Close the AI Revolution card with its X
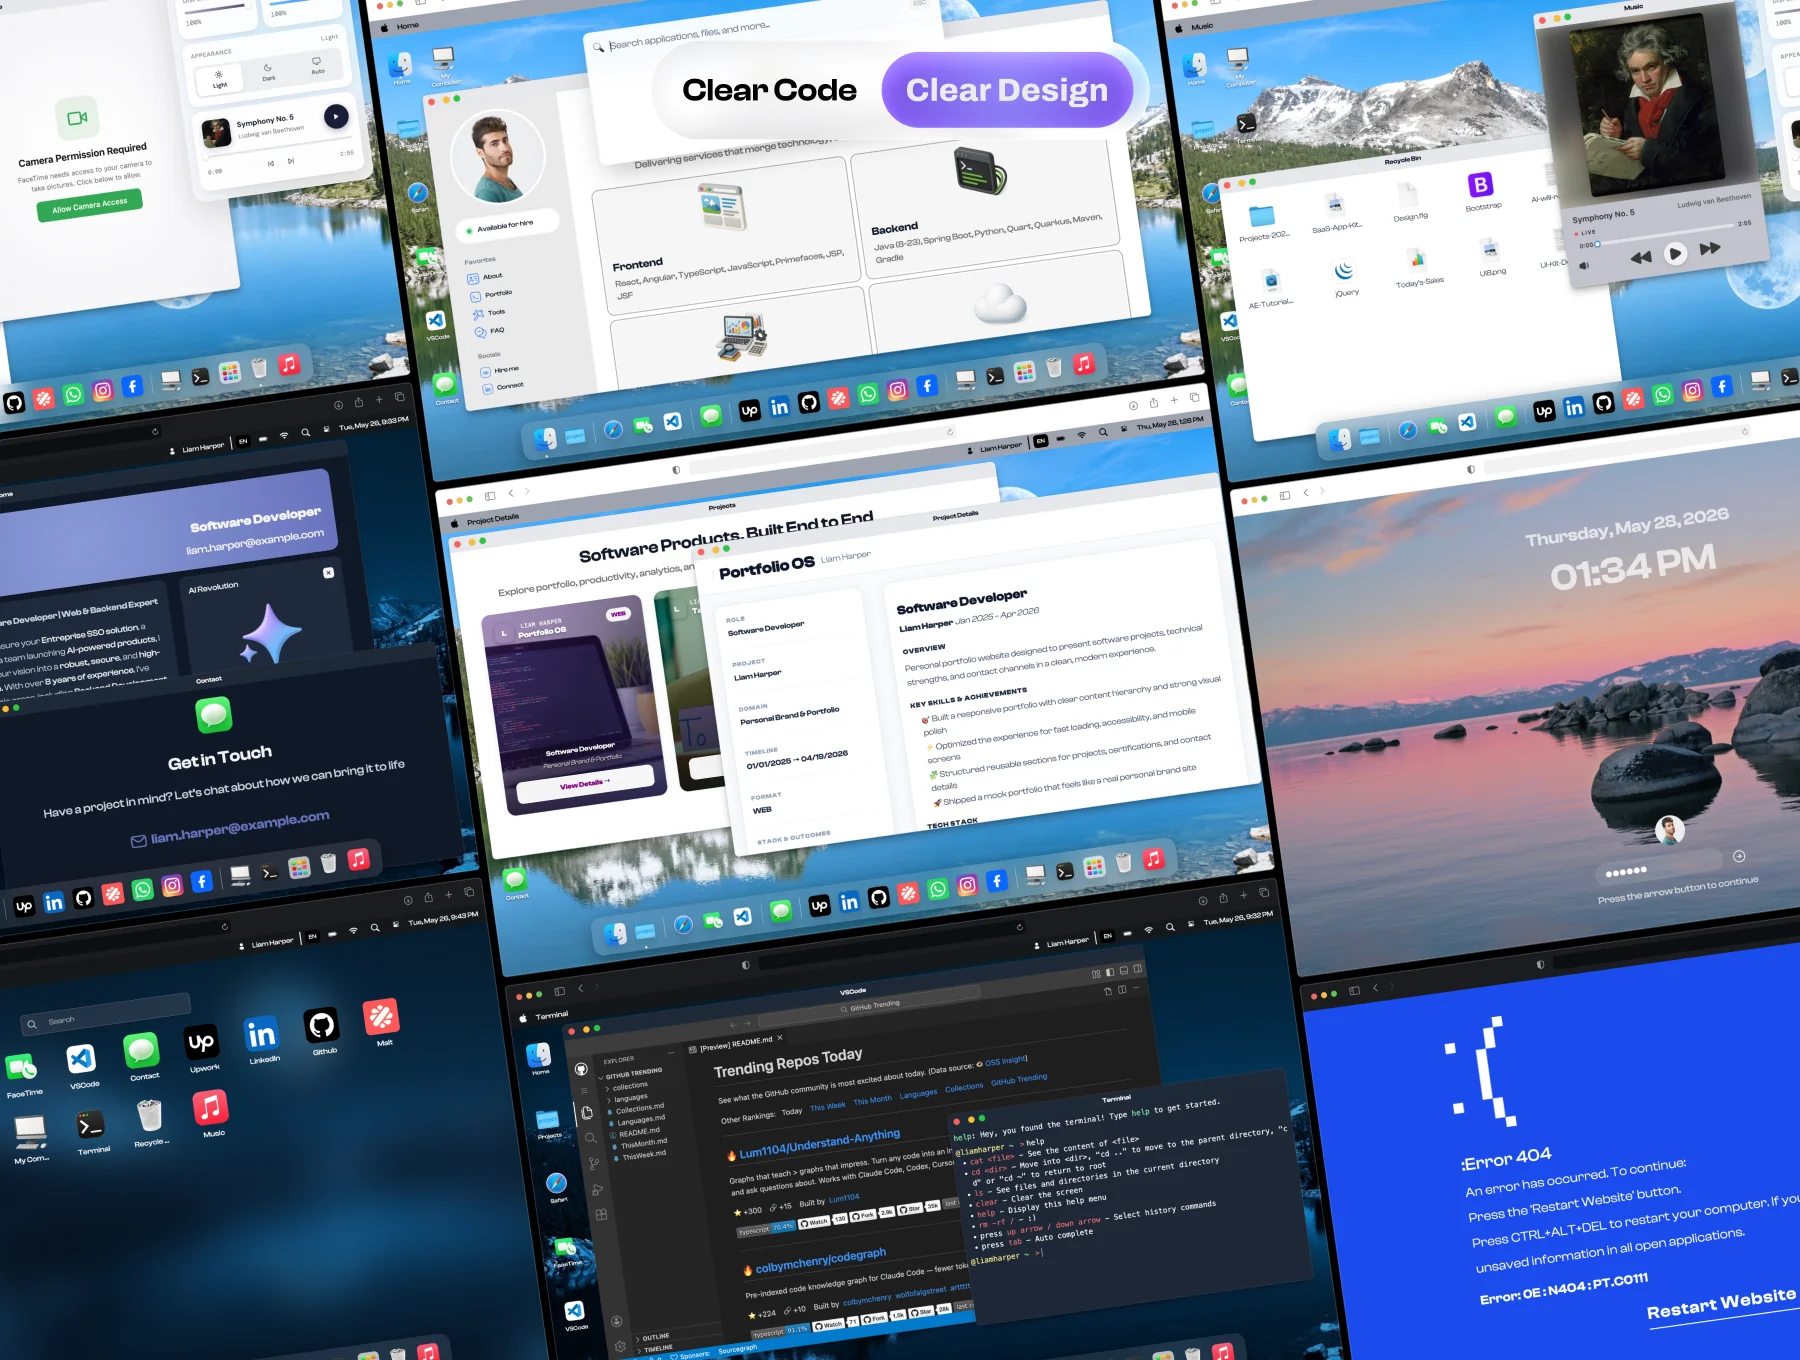Image resolution: width=1800 pixels, height=1360 pixels. click(328, 573)
